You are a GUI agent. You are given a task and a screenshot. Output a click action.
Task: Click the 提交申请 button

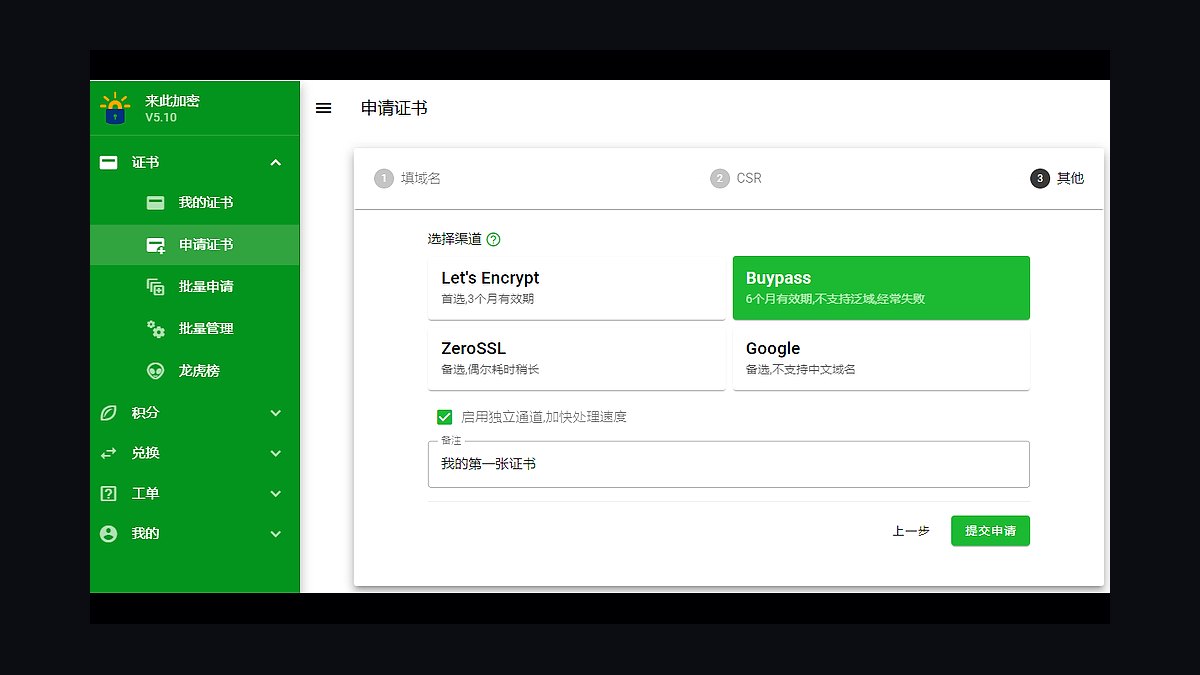[990, 531]
